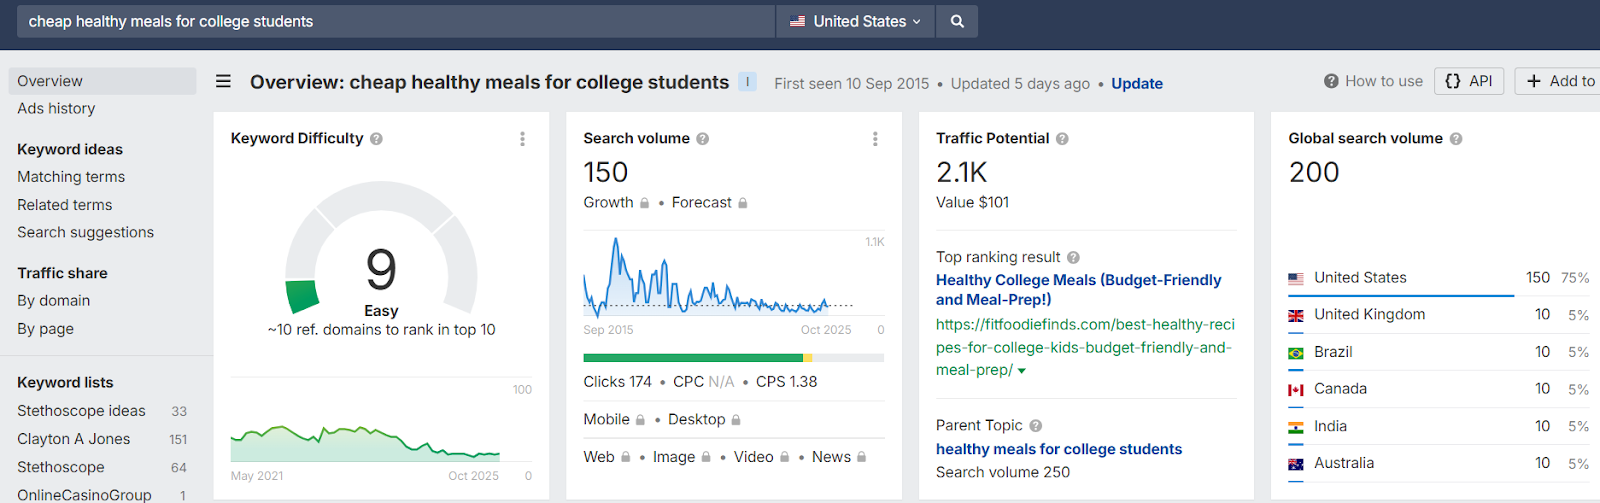The width and height of the screenshot is (1600, 503).
Task: Open the United States country dropdown
Action: pyautogui.click(x=855, y=21)
